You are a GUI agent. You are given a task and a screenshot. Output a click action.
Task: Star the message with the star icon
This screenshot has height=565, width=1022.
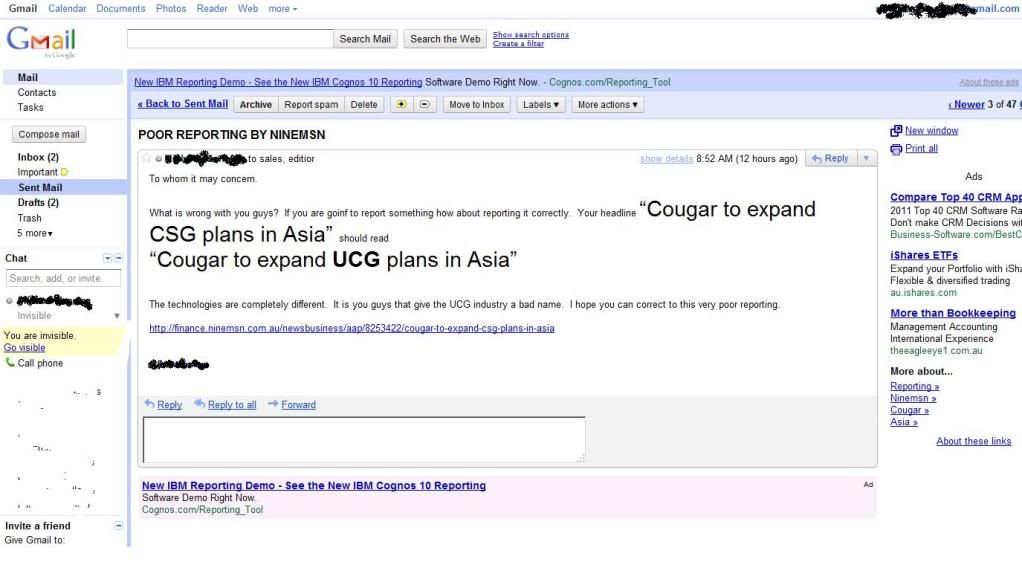point(147,158)
